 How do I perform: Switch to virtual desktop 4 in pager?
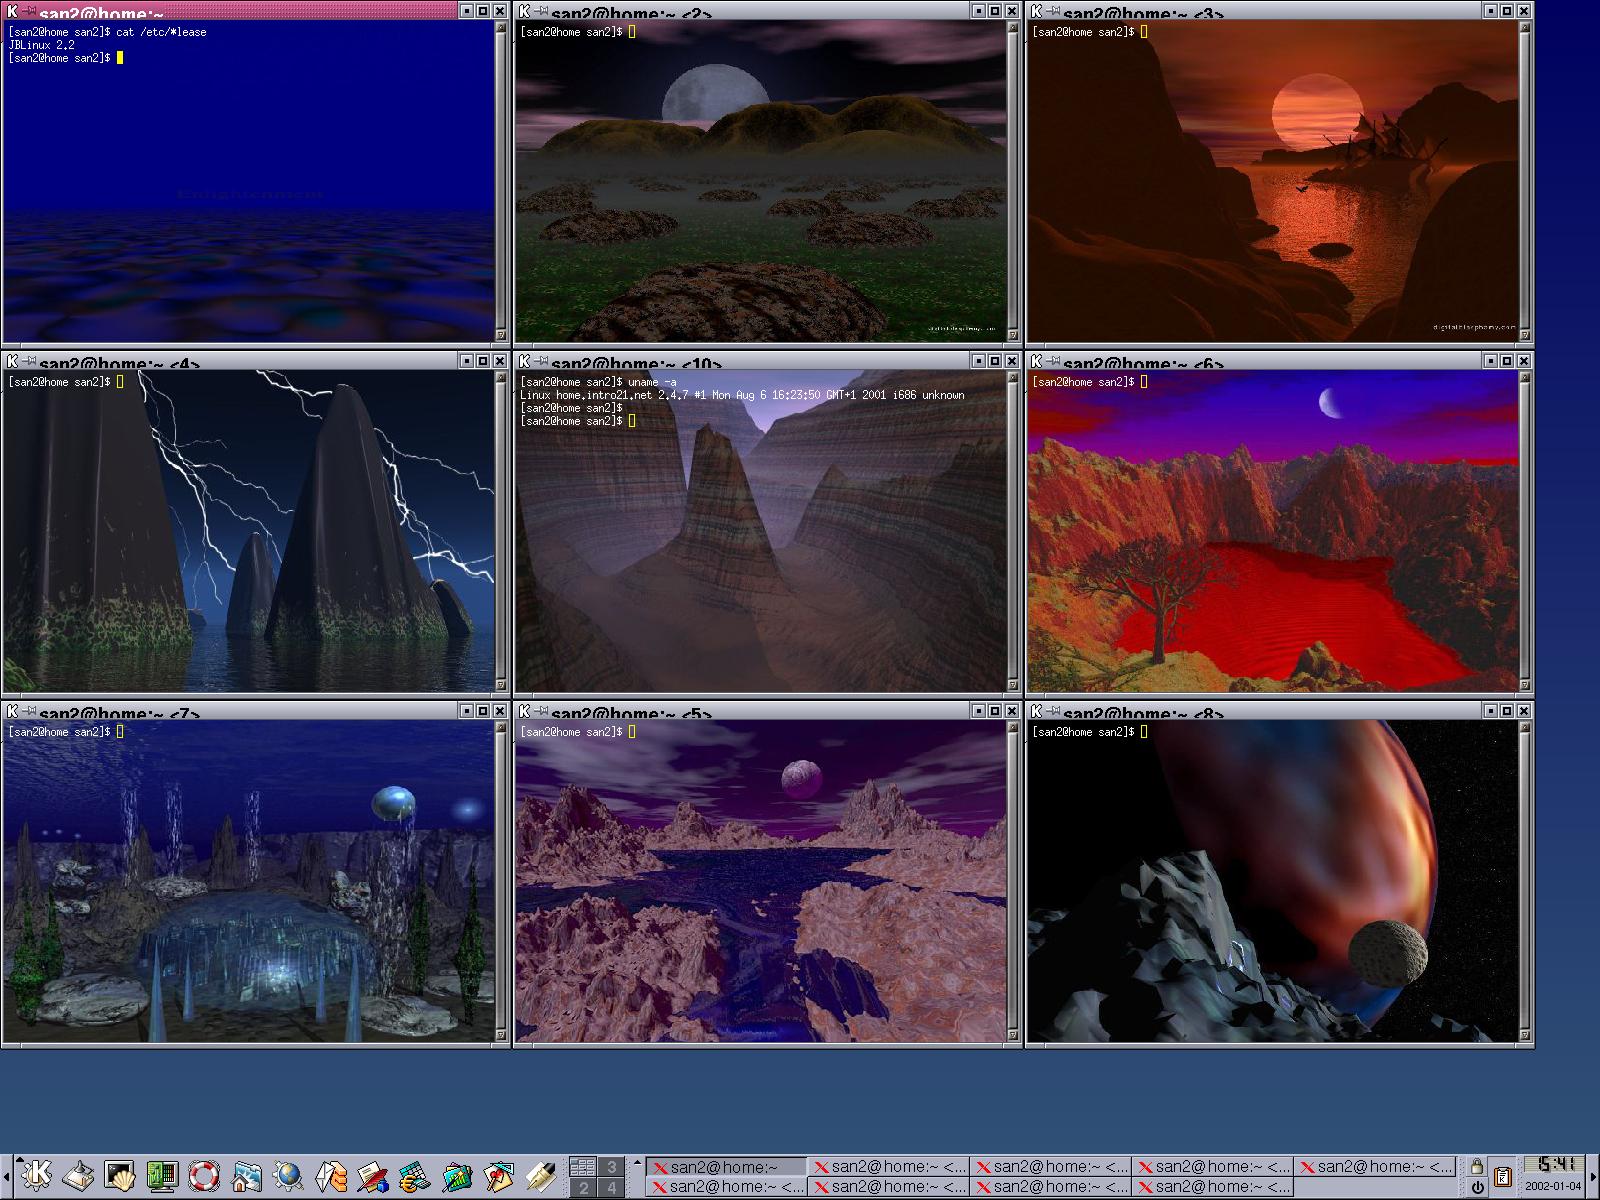(x=611, y=1187)
